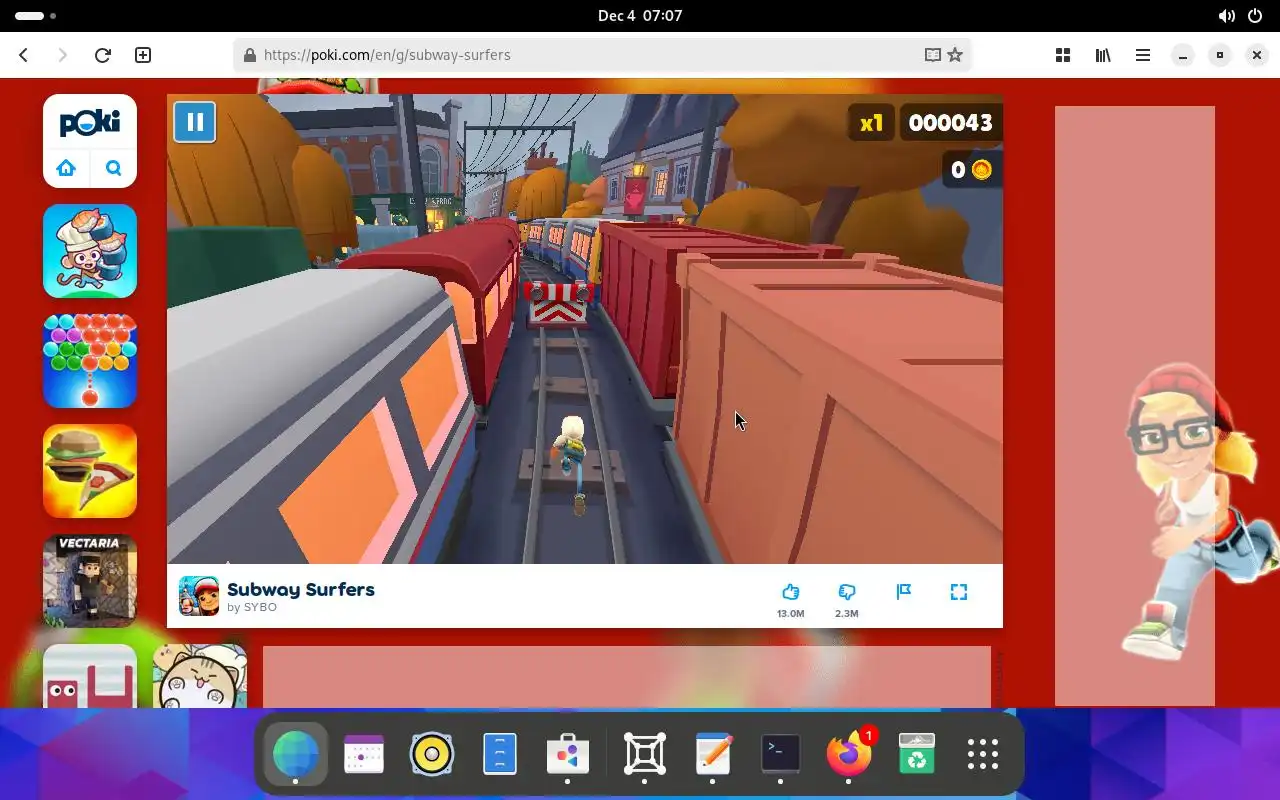Open Activities overview in top bar
The height and width of the screenshot is (800, 1280).
pos(35,16)
